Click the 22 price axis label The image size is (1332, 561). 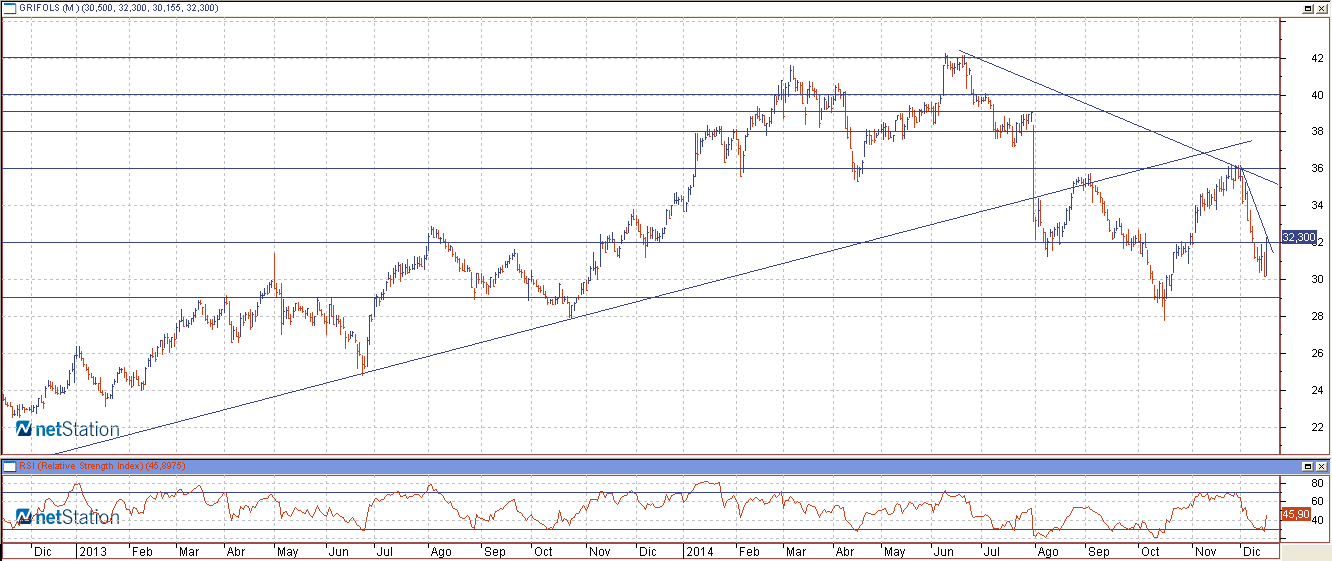1316,427
